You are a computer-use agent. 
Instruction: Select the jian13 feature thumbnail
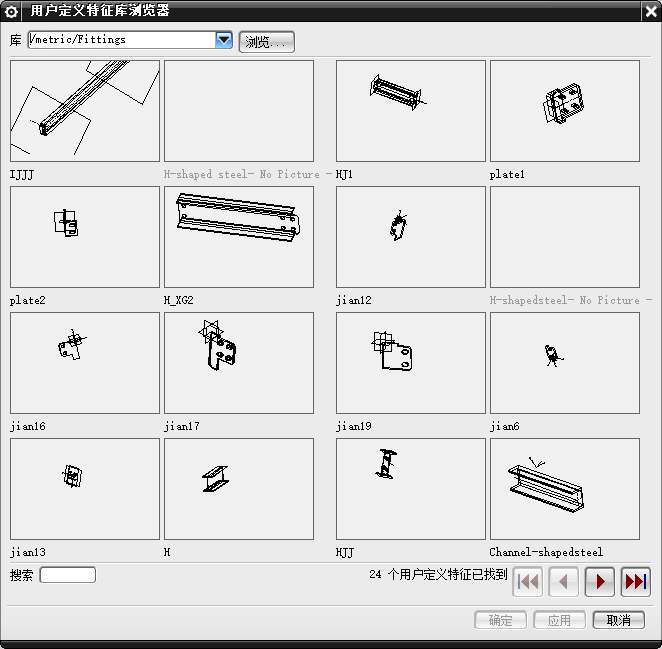(x=85, y=489)
